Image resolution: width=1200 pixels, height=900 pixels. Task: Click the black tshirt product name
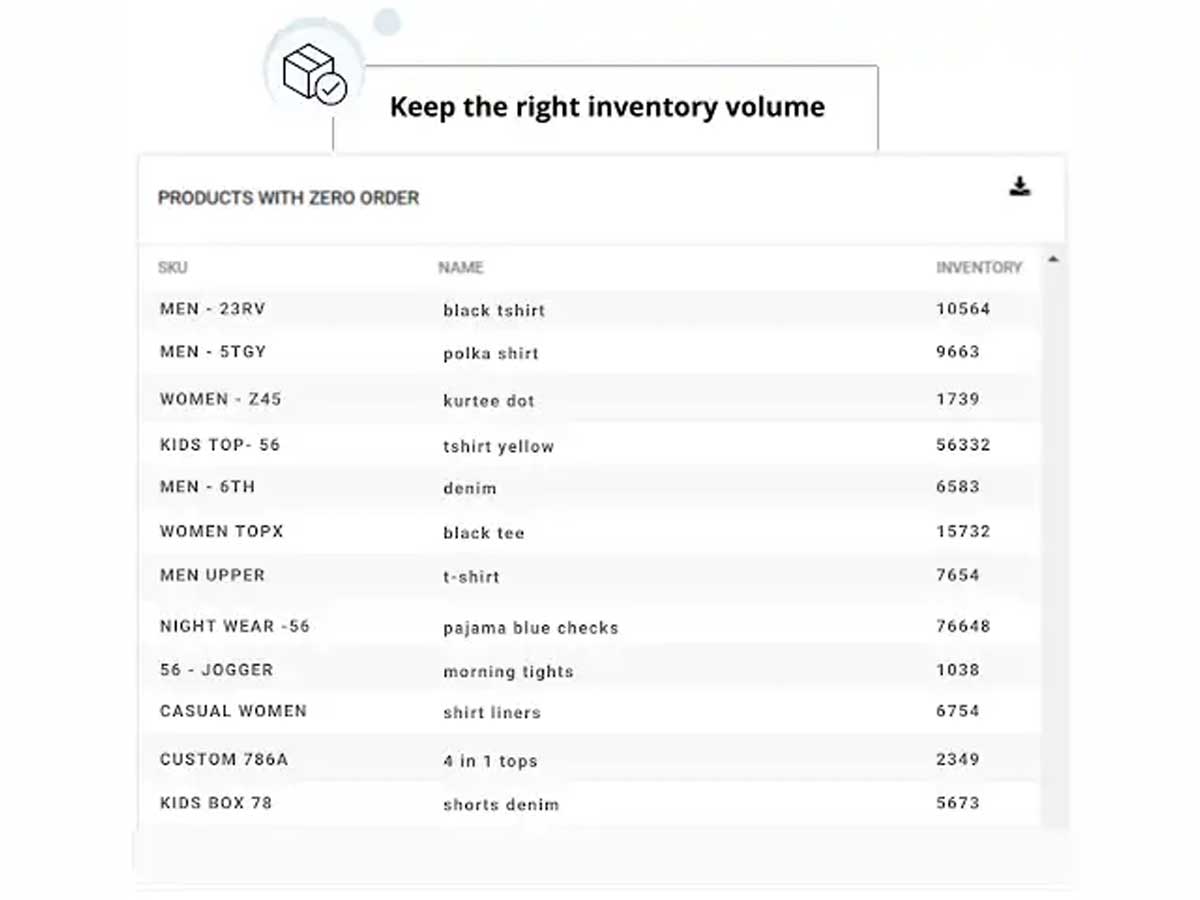(494, 310)
